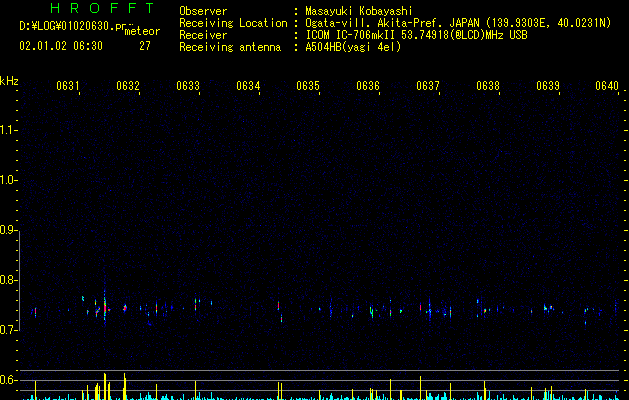629x400 pixels.
Task: Click the 0.9 kHz axis label
Action: (x=9, y=230)
